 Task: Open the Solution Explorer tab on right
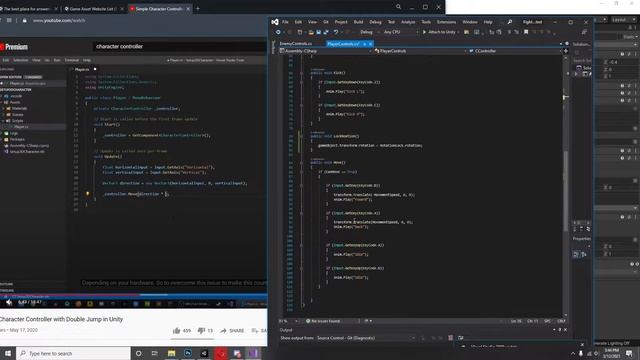tap(581, 44)
